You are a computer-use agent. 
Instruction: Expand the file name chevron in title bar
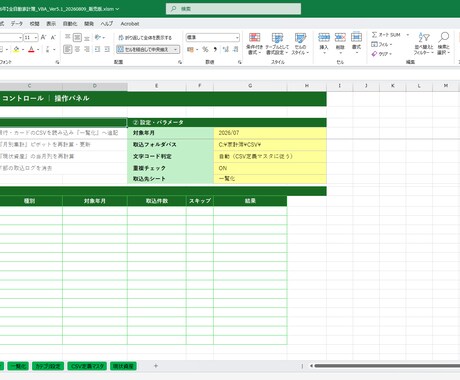coord(117,9)
